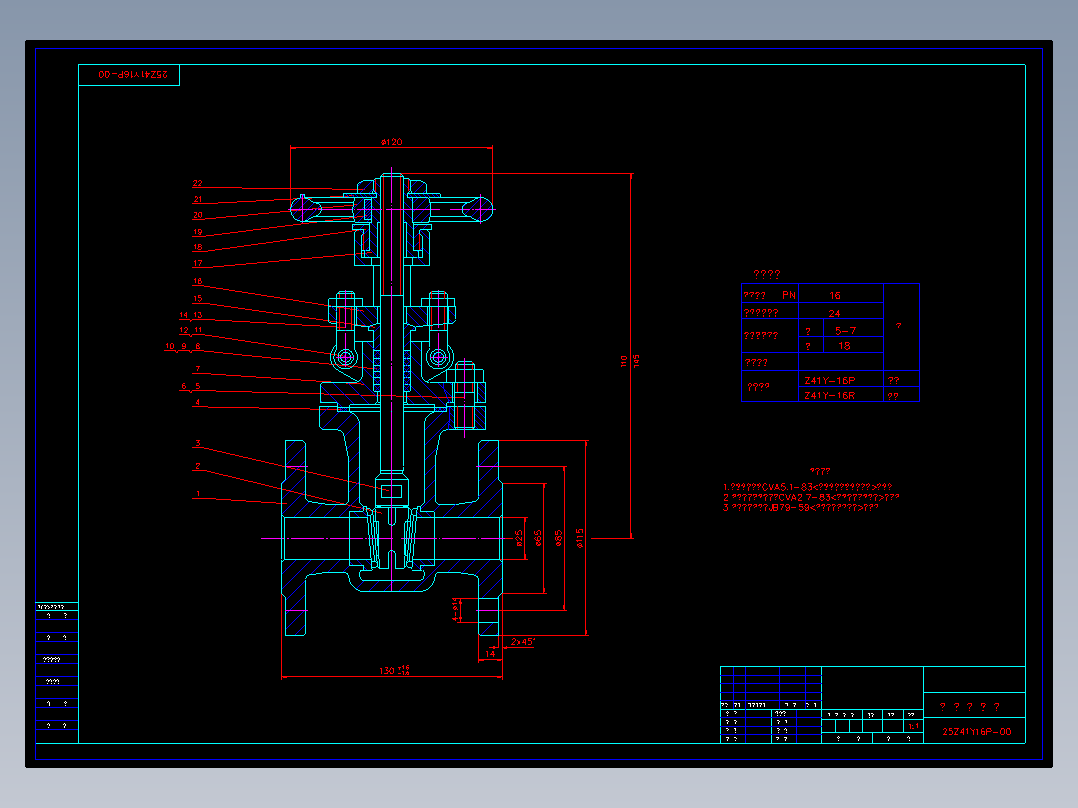Click the 5-7 value cell in the table
This screenshot has width=1078, height=808.
846,330
